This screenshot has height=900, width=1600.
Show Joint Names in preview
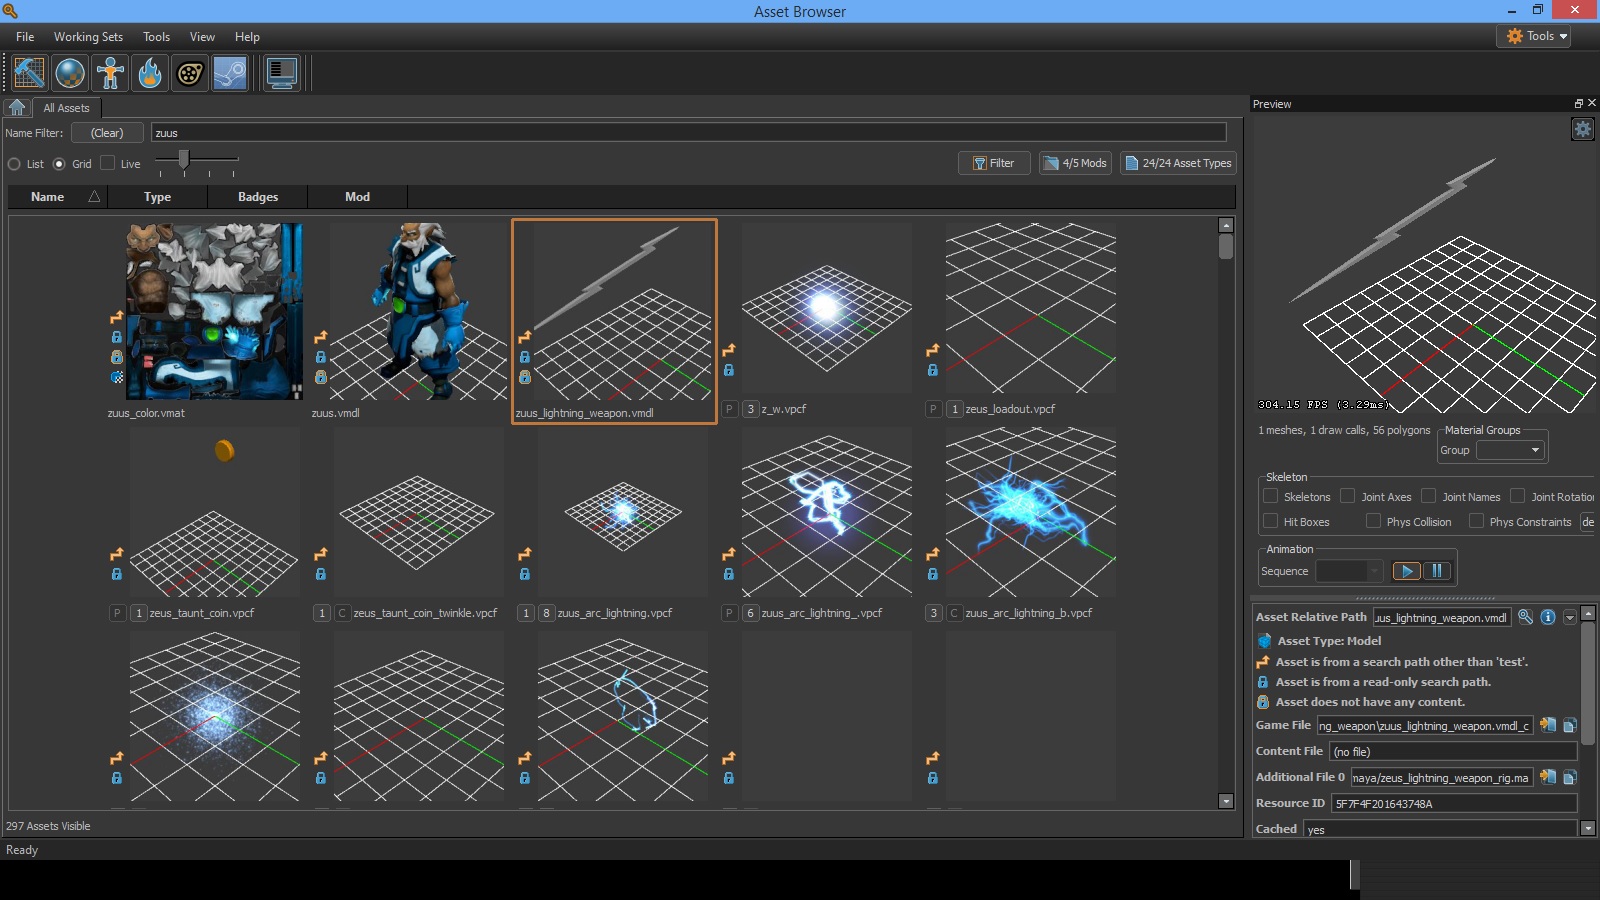point(1428,496)
